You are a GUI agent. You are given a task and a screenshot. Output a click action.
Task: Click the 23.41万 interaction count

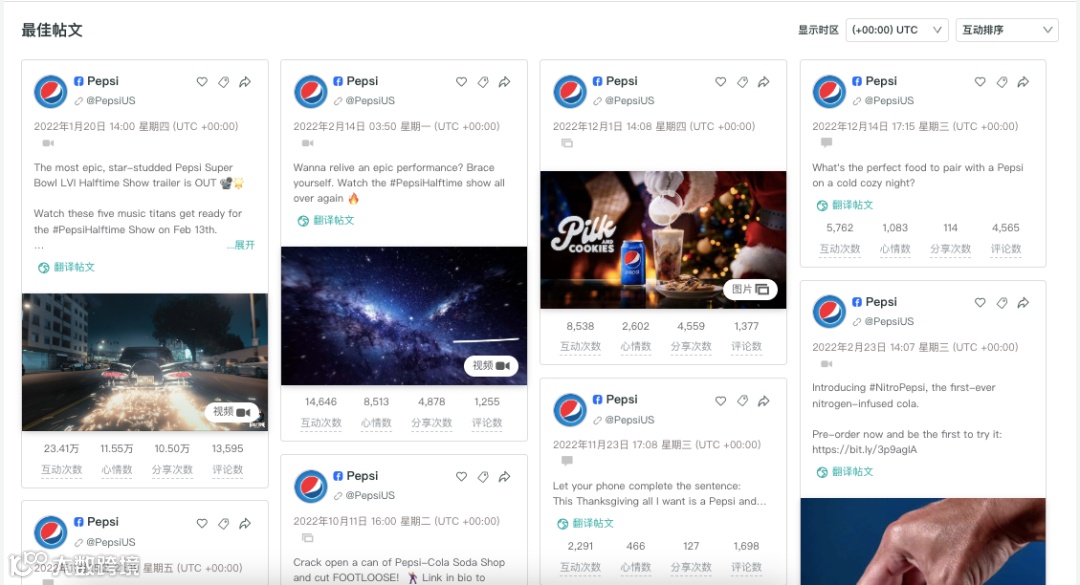pos(61,449)
